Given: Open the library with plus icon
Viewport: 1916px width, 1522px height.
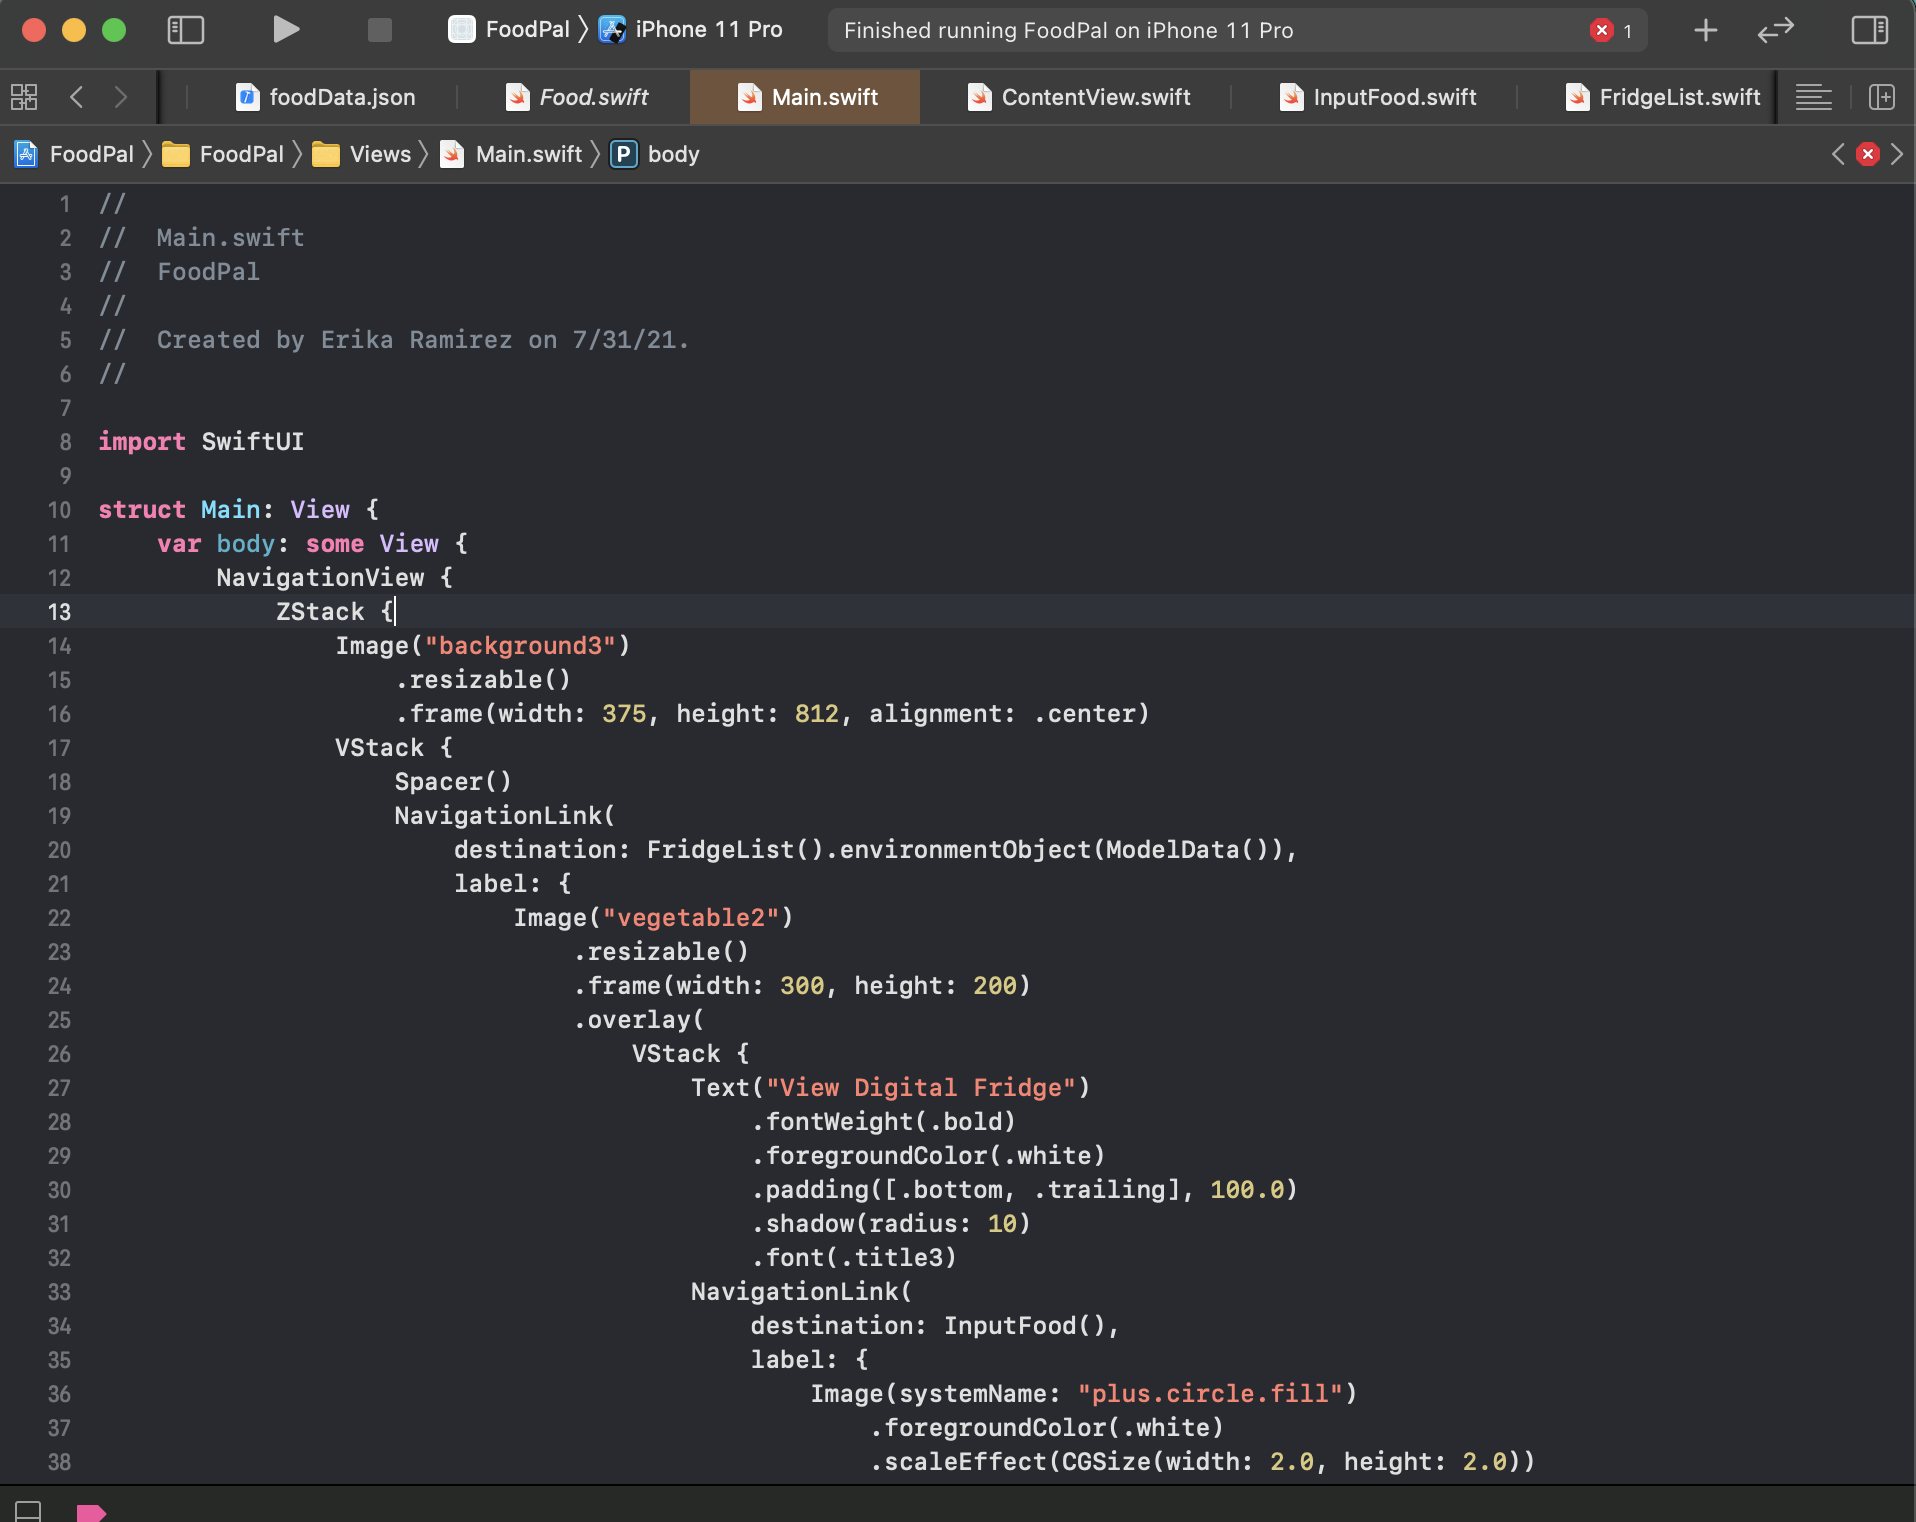Looking at the screenshot, I should click(x=1706, y=30).
